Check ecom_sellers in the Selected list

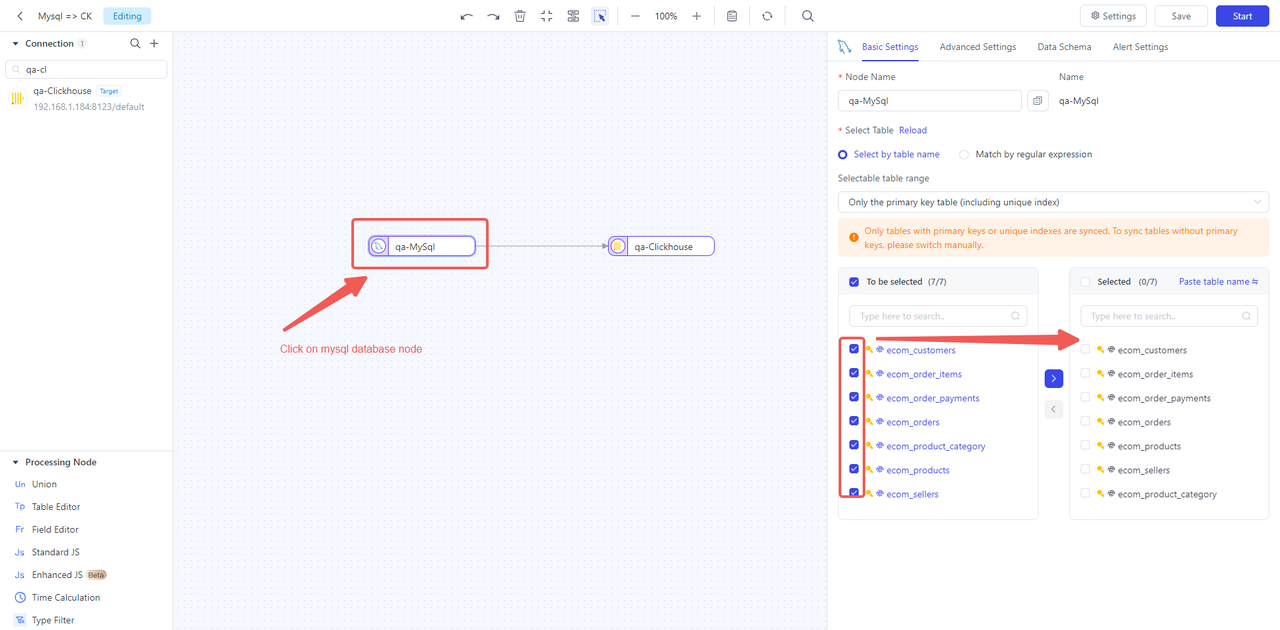coord(1085,469)
